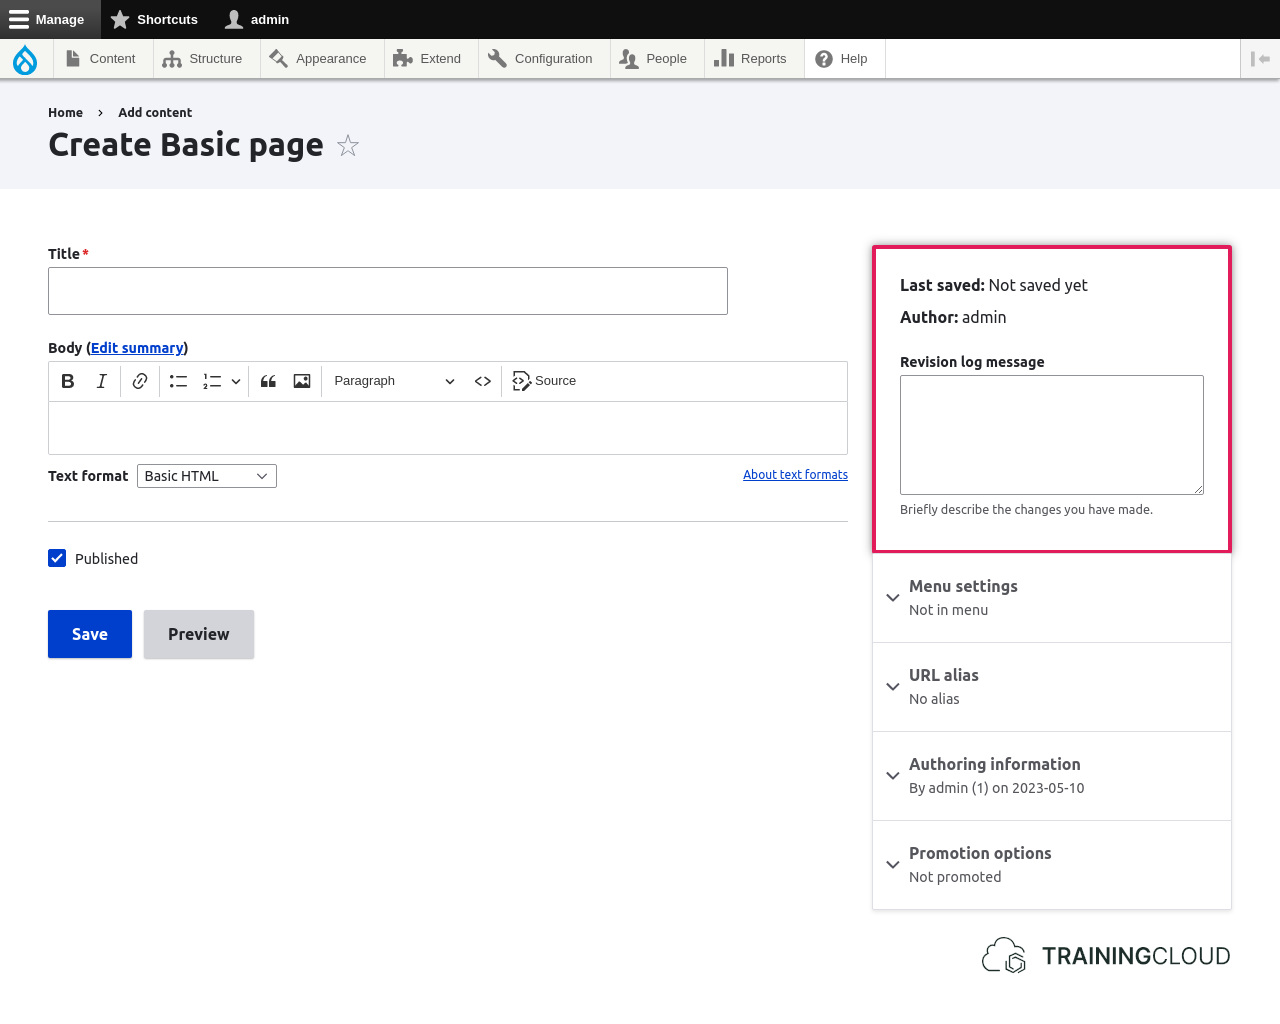Insert a code block with angle brackets icon
The image size is (1280, 1024).
[x=483, y=381]
